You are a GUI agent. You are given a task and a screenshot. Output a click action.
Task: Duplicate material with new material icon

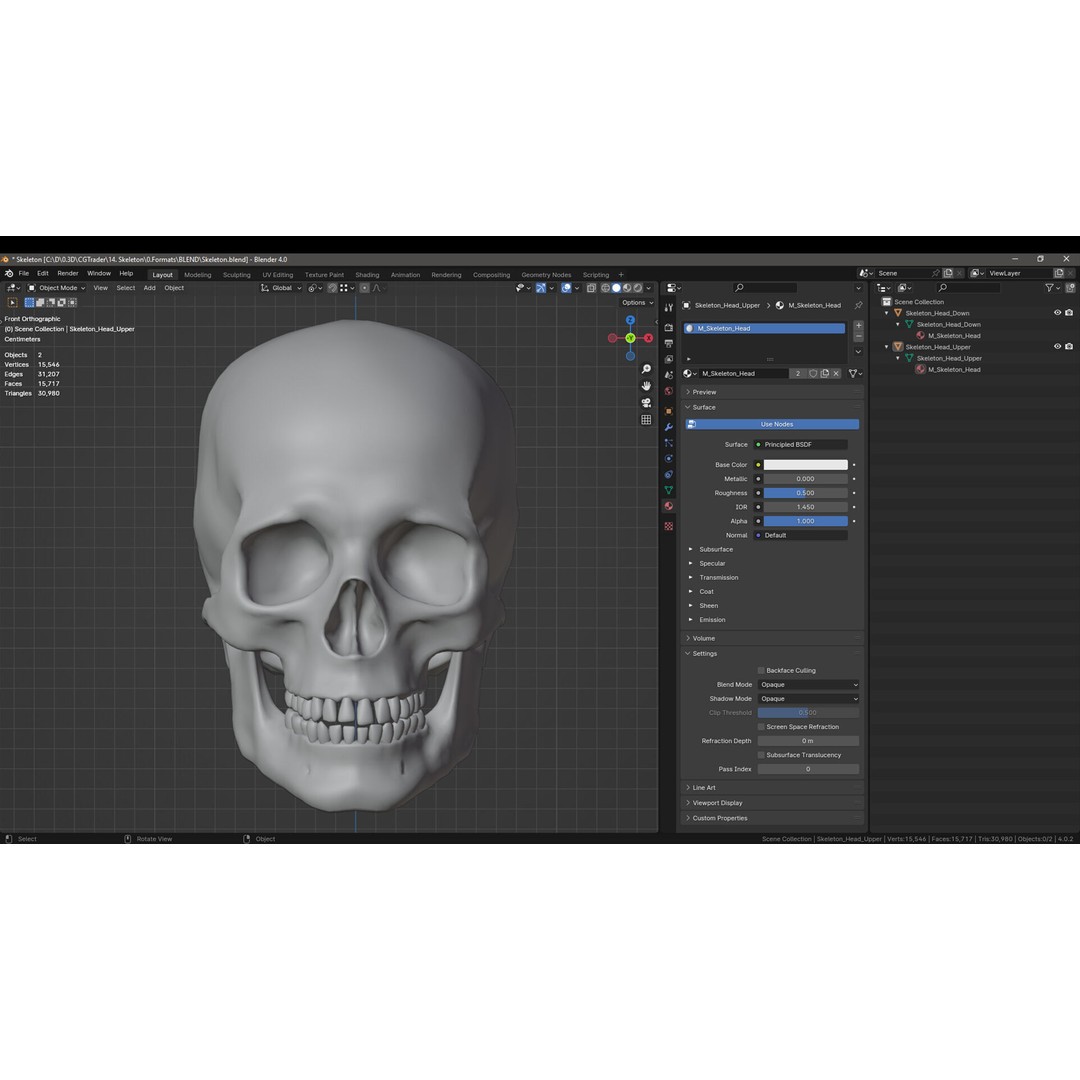pyautogui.click(x=824, y=373)
